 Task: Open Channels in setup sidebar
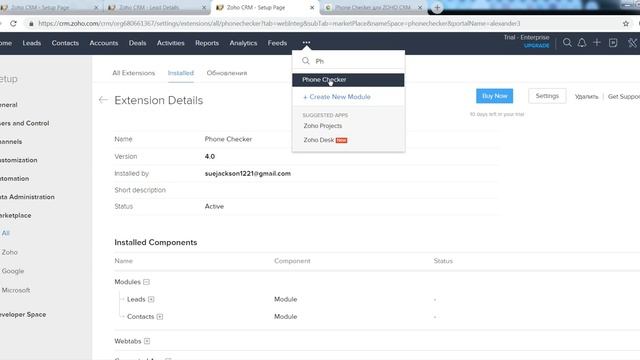[11, 141]
